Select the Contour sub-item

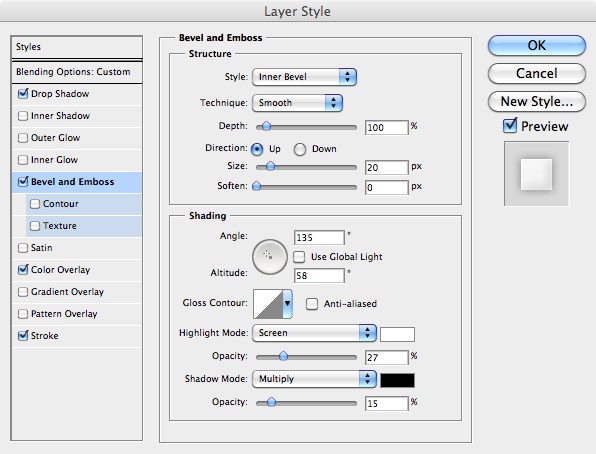[x=84, y=204]
